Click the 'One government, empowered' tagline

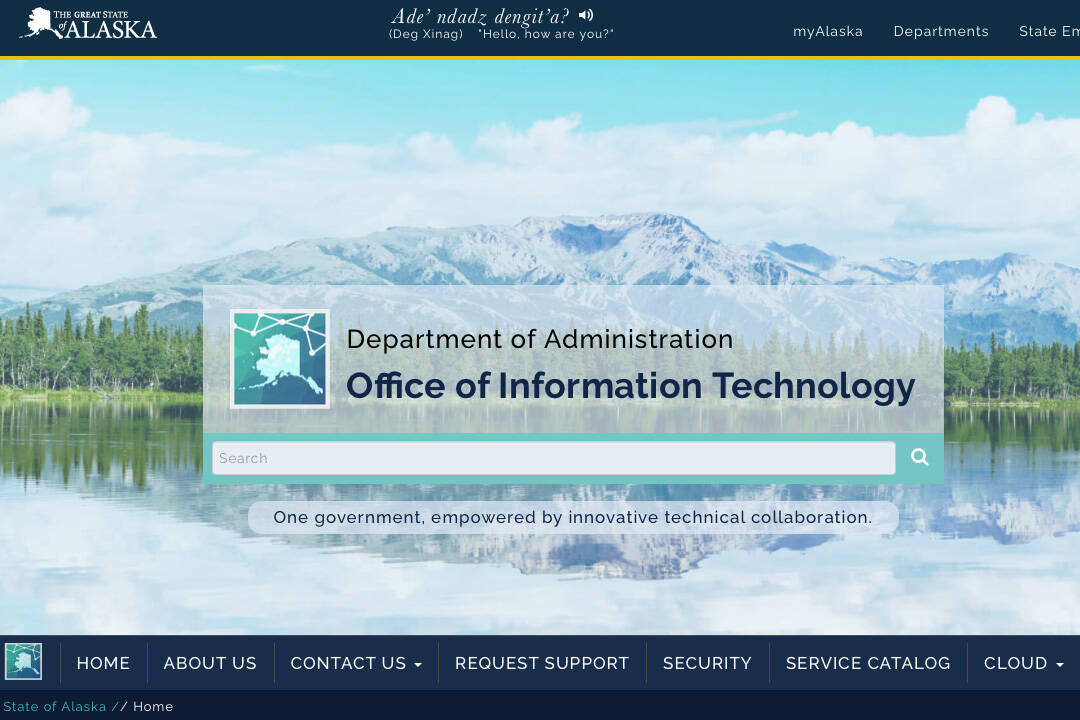(573, 517)
